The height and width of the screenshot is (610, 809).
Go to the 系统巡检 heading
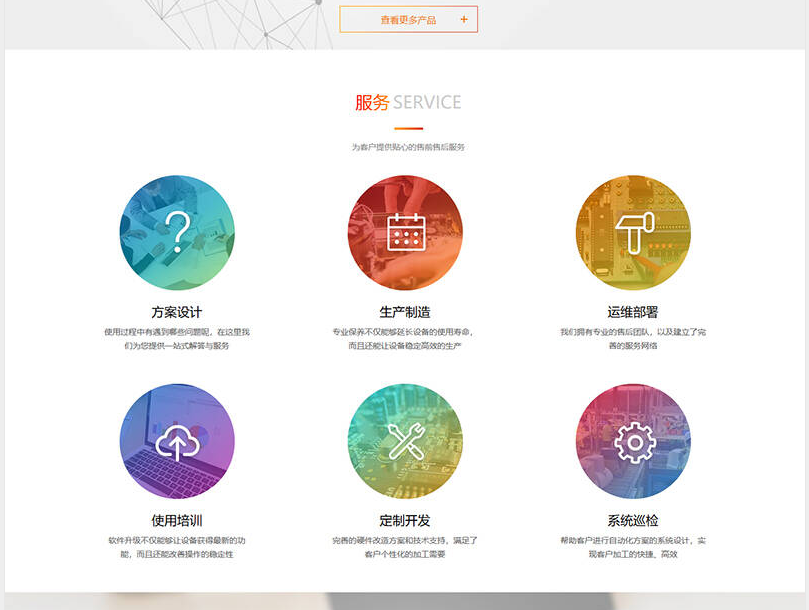point(633,520)
